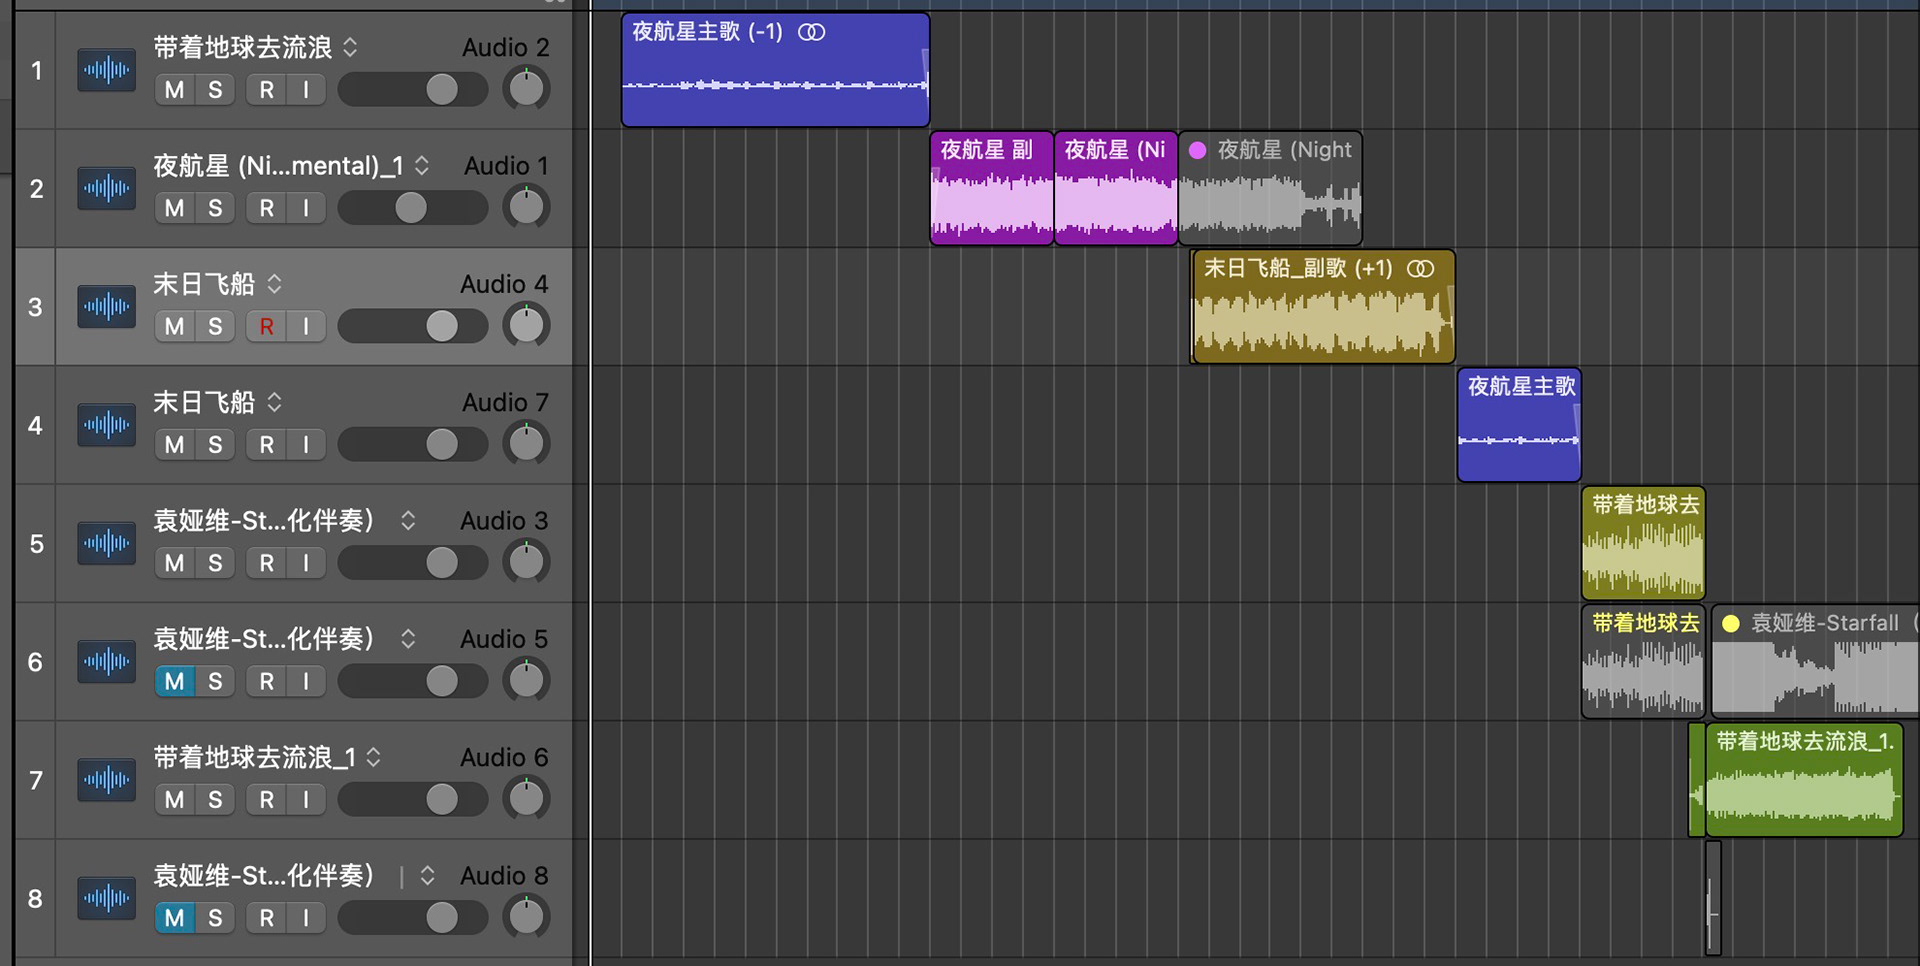
Task: Record-enable track 8 Audio 8
Action: tap(266, 918)
